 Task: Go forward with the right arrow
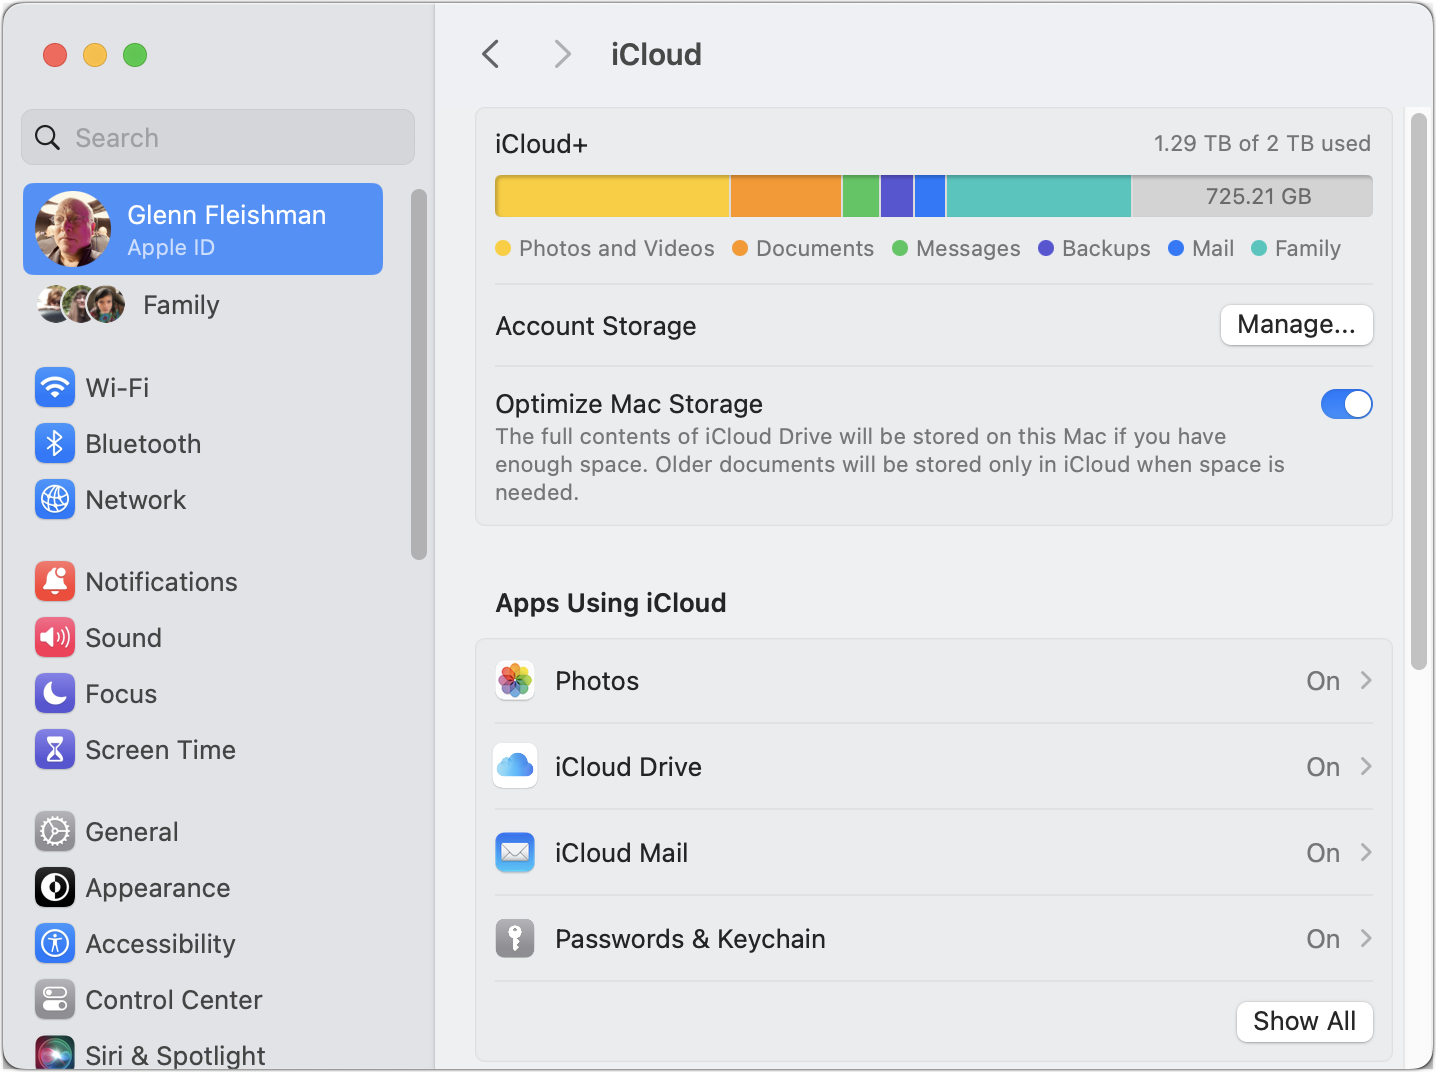tap(563, 54)
